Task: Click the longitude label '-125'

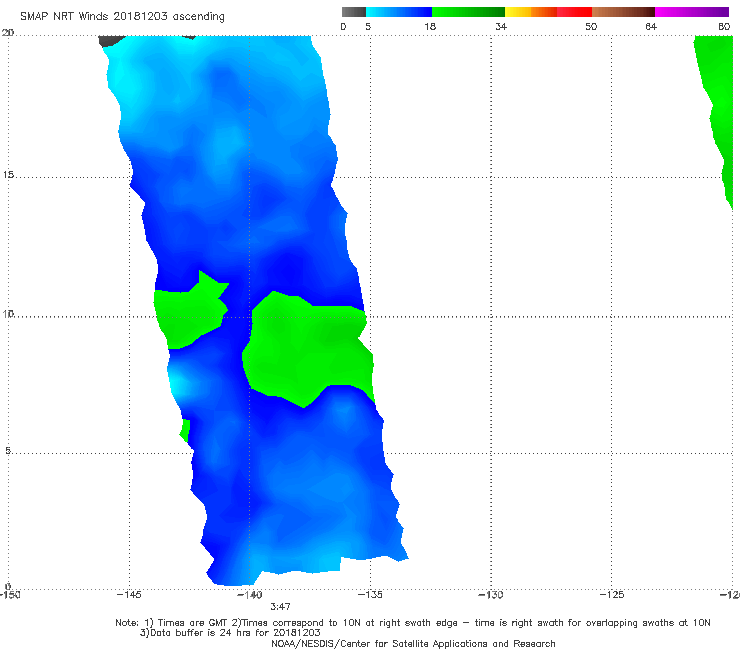Action: (612, 595)
